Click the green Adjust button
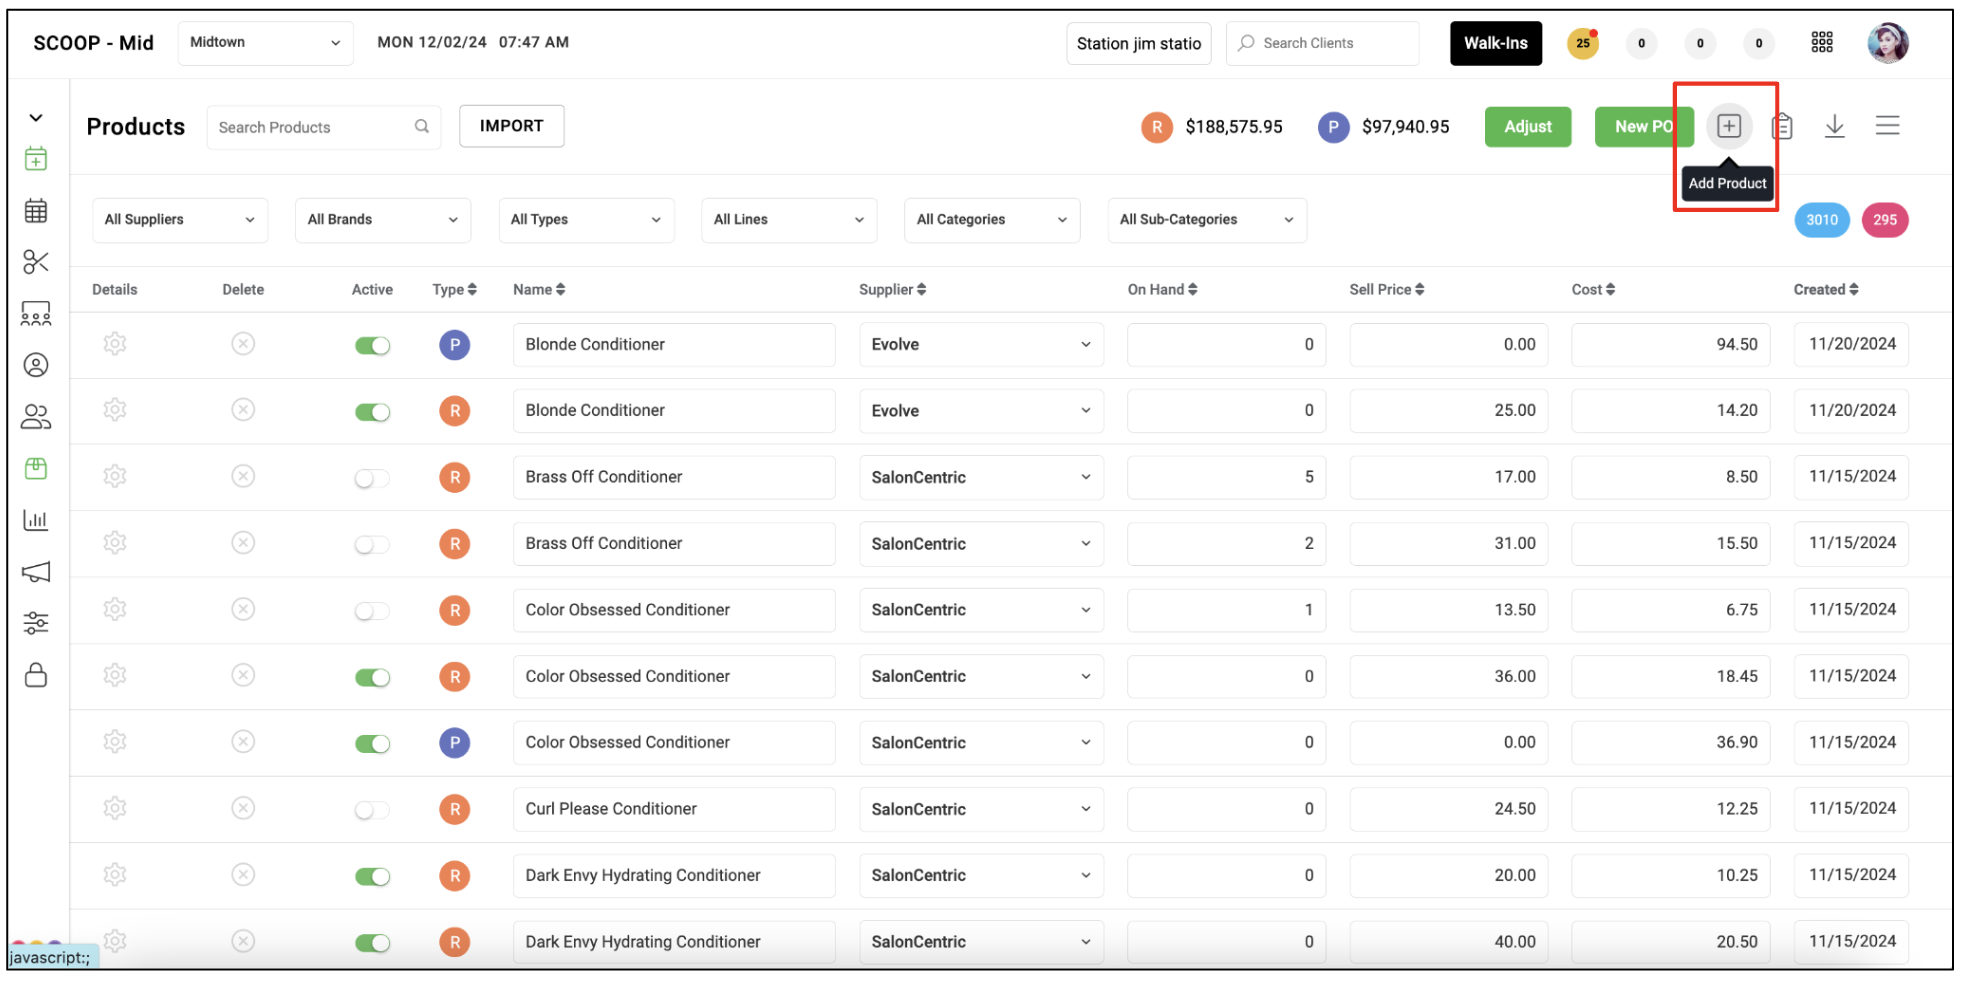This screenshot has height=982, width=1964. 1527,127
